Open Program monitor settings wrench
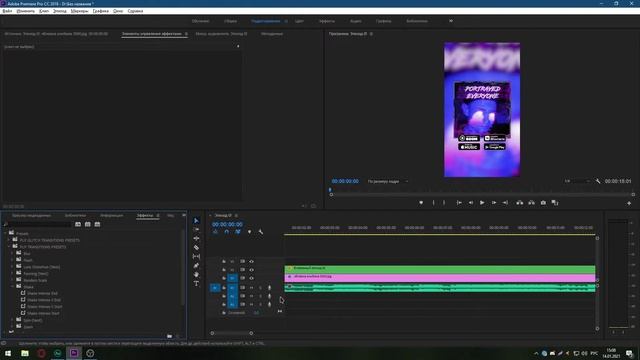Image resolution: width=640 pixels, height=360 pixels. pos(598,181)
